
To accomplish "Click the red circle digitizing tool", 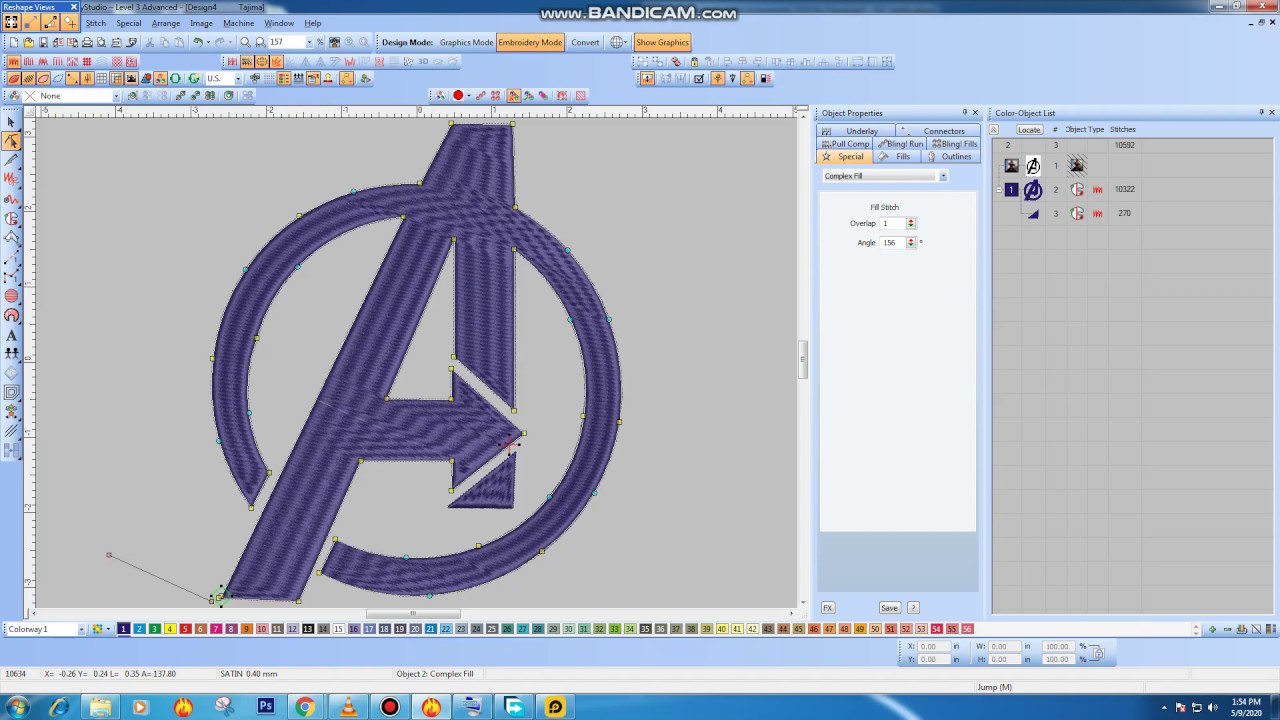I will (11, 296).
